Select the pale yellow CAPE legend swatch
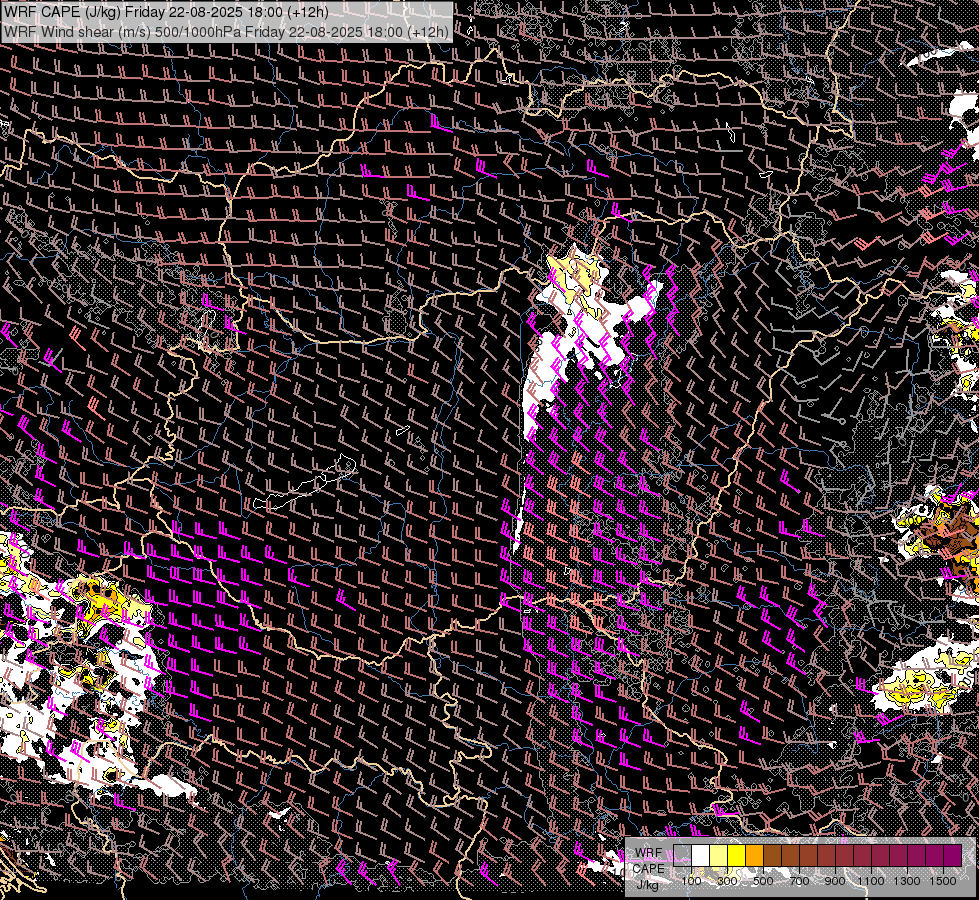 719,856
